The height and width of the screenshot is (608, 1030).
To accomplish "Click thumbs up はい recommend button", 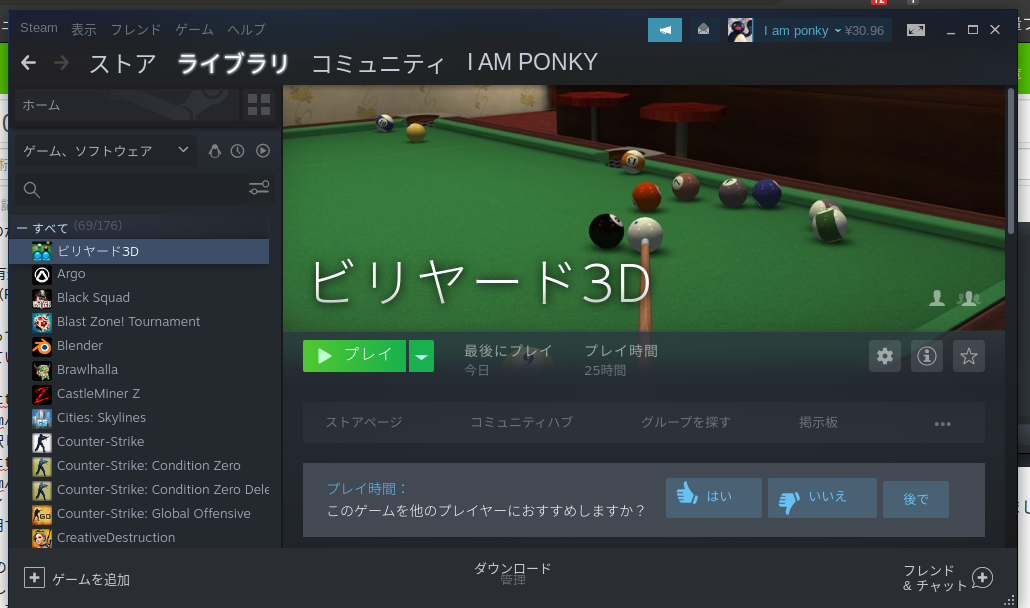I will coord(713,497).
